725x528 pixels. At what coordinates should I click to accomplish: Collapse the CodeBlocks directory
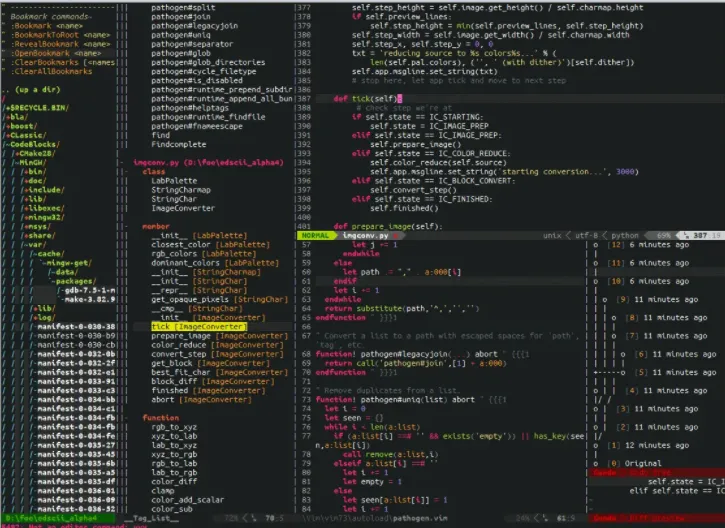coord(32,144)
